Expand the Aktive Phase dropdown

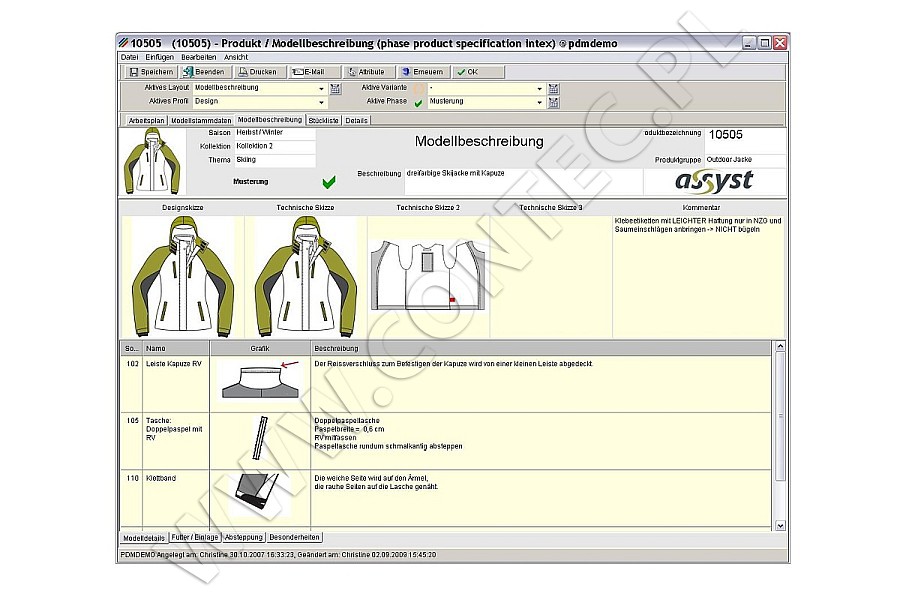point(540,102)
